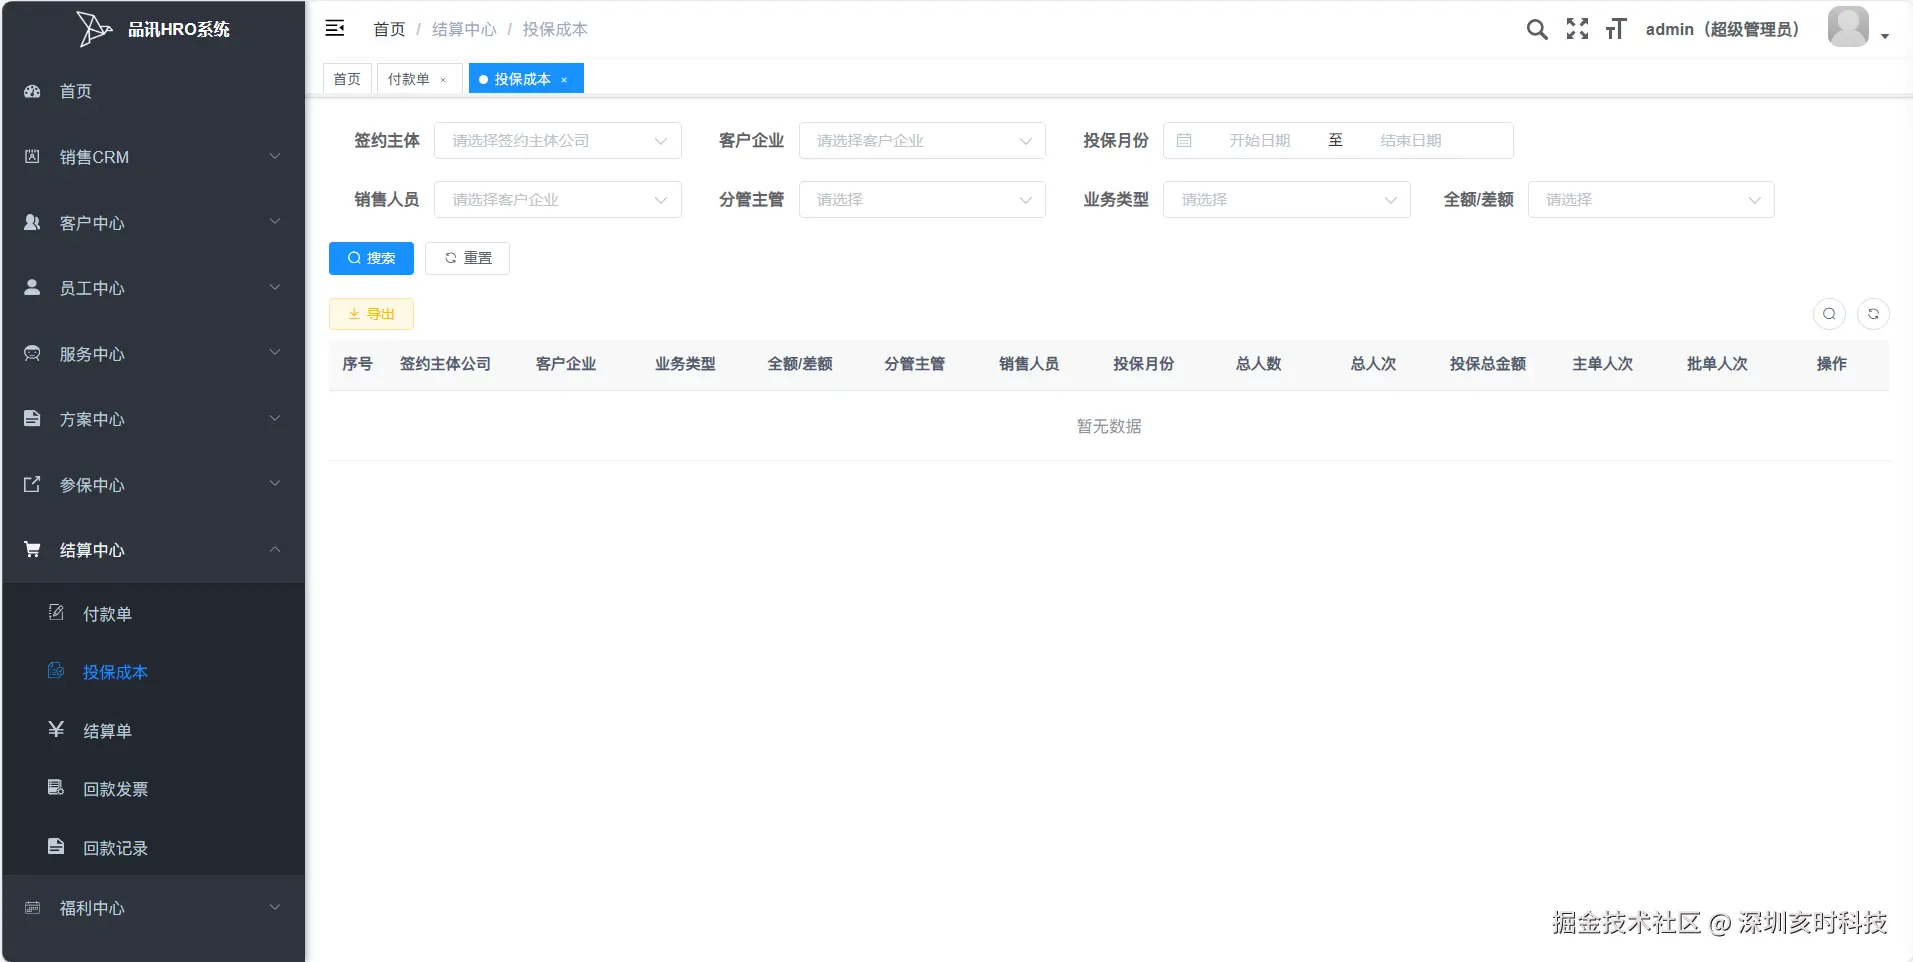Click the 结束日期 end date field

coord(1411,141)
